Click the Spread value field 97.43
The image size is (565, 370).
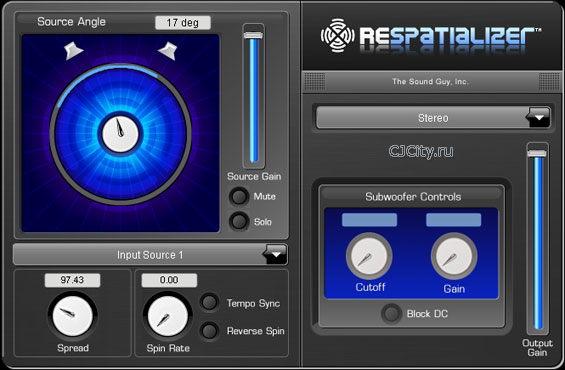(72, 280)
